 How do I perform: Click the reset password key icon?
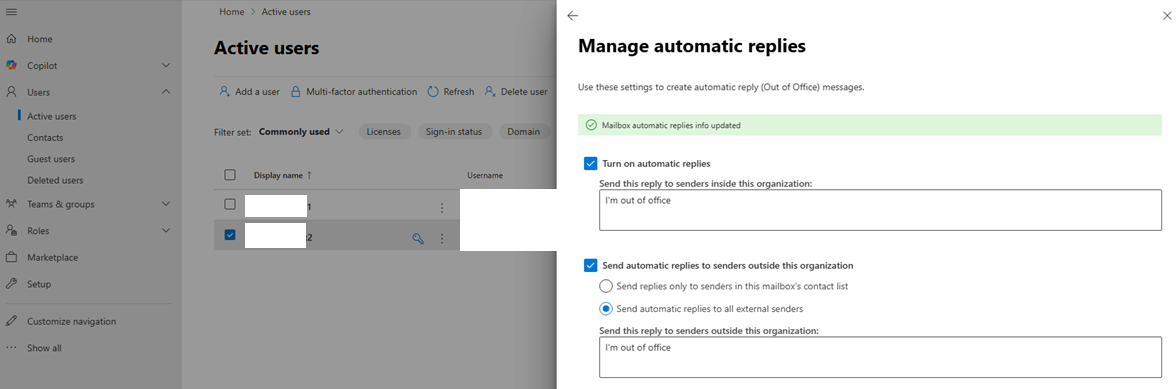point(418,238)
